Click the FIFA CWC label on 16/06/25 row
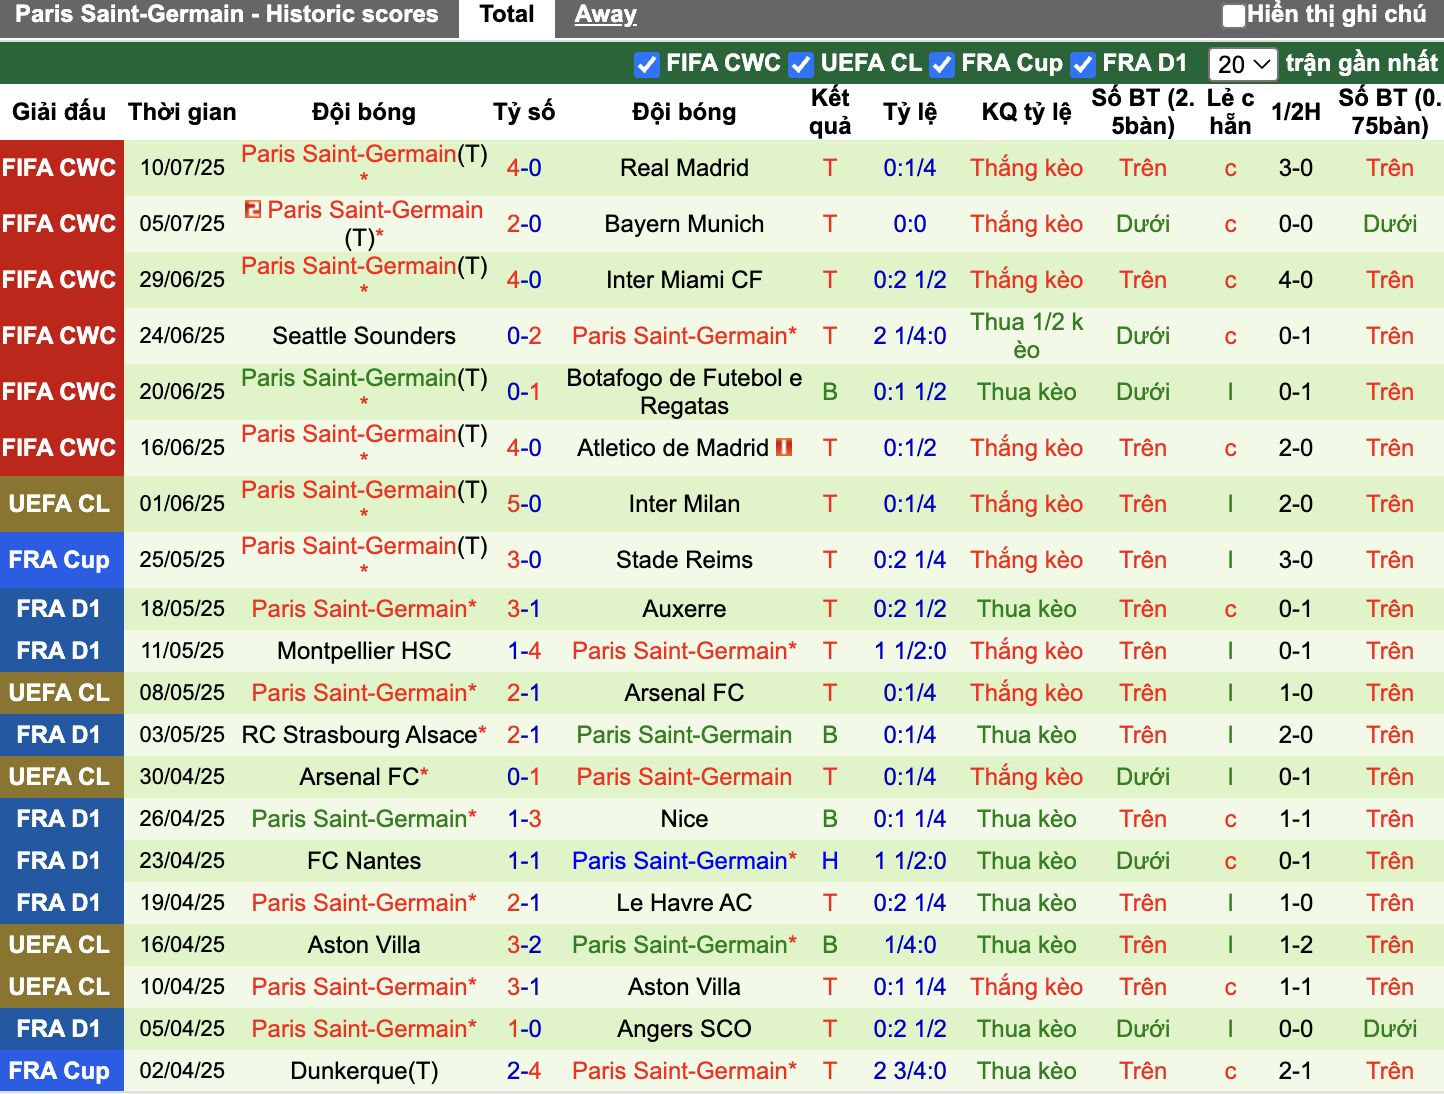1444x1094 pixels. pos(59,447)
